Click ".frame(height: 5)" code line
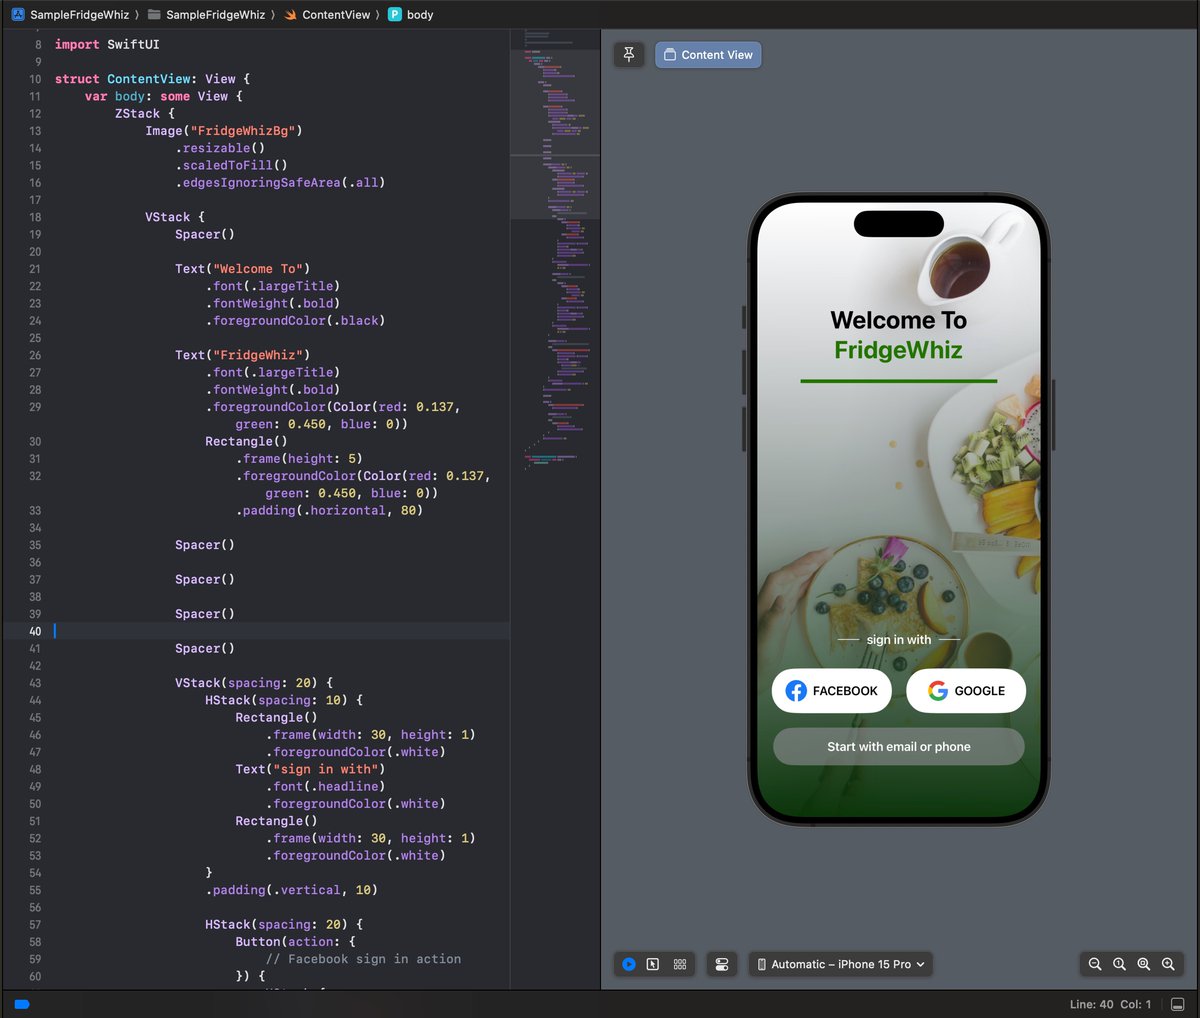 point(299,459)
